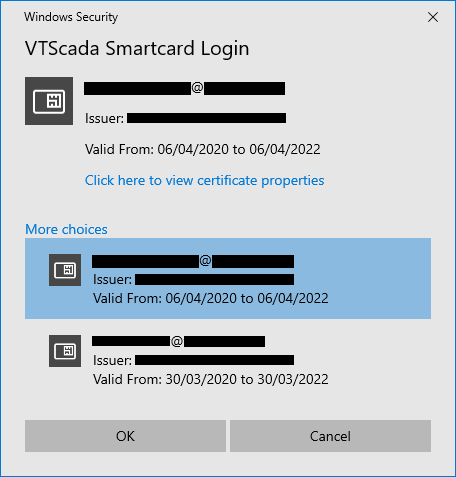456x477 pixels.
Task: Click the VTScada Smartcard Login heading
Action: tap(137, 49)
